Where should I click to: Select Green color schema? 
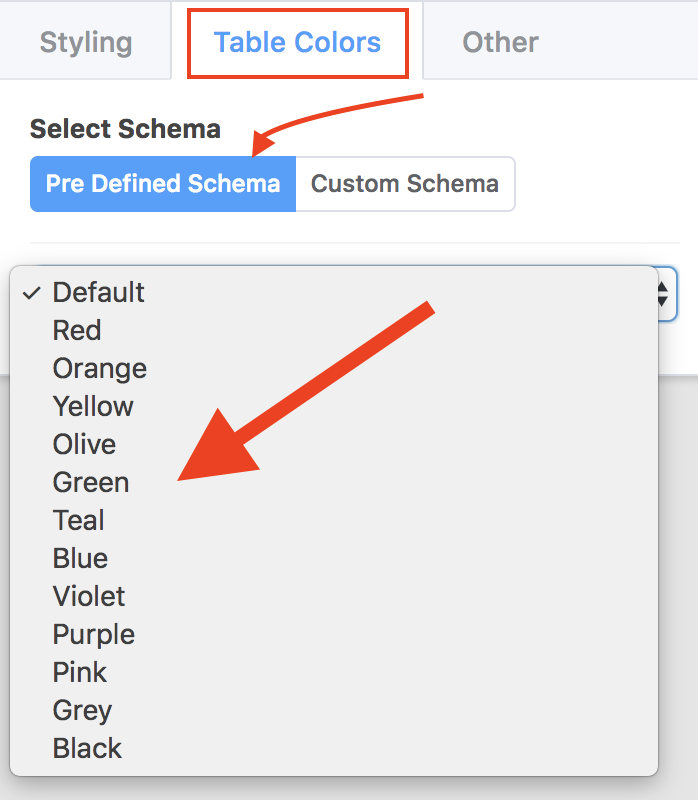[x=91, y=482]
